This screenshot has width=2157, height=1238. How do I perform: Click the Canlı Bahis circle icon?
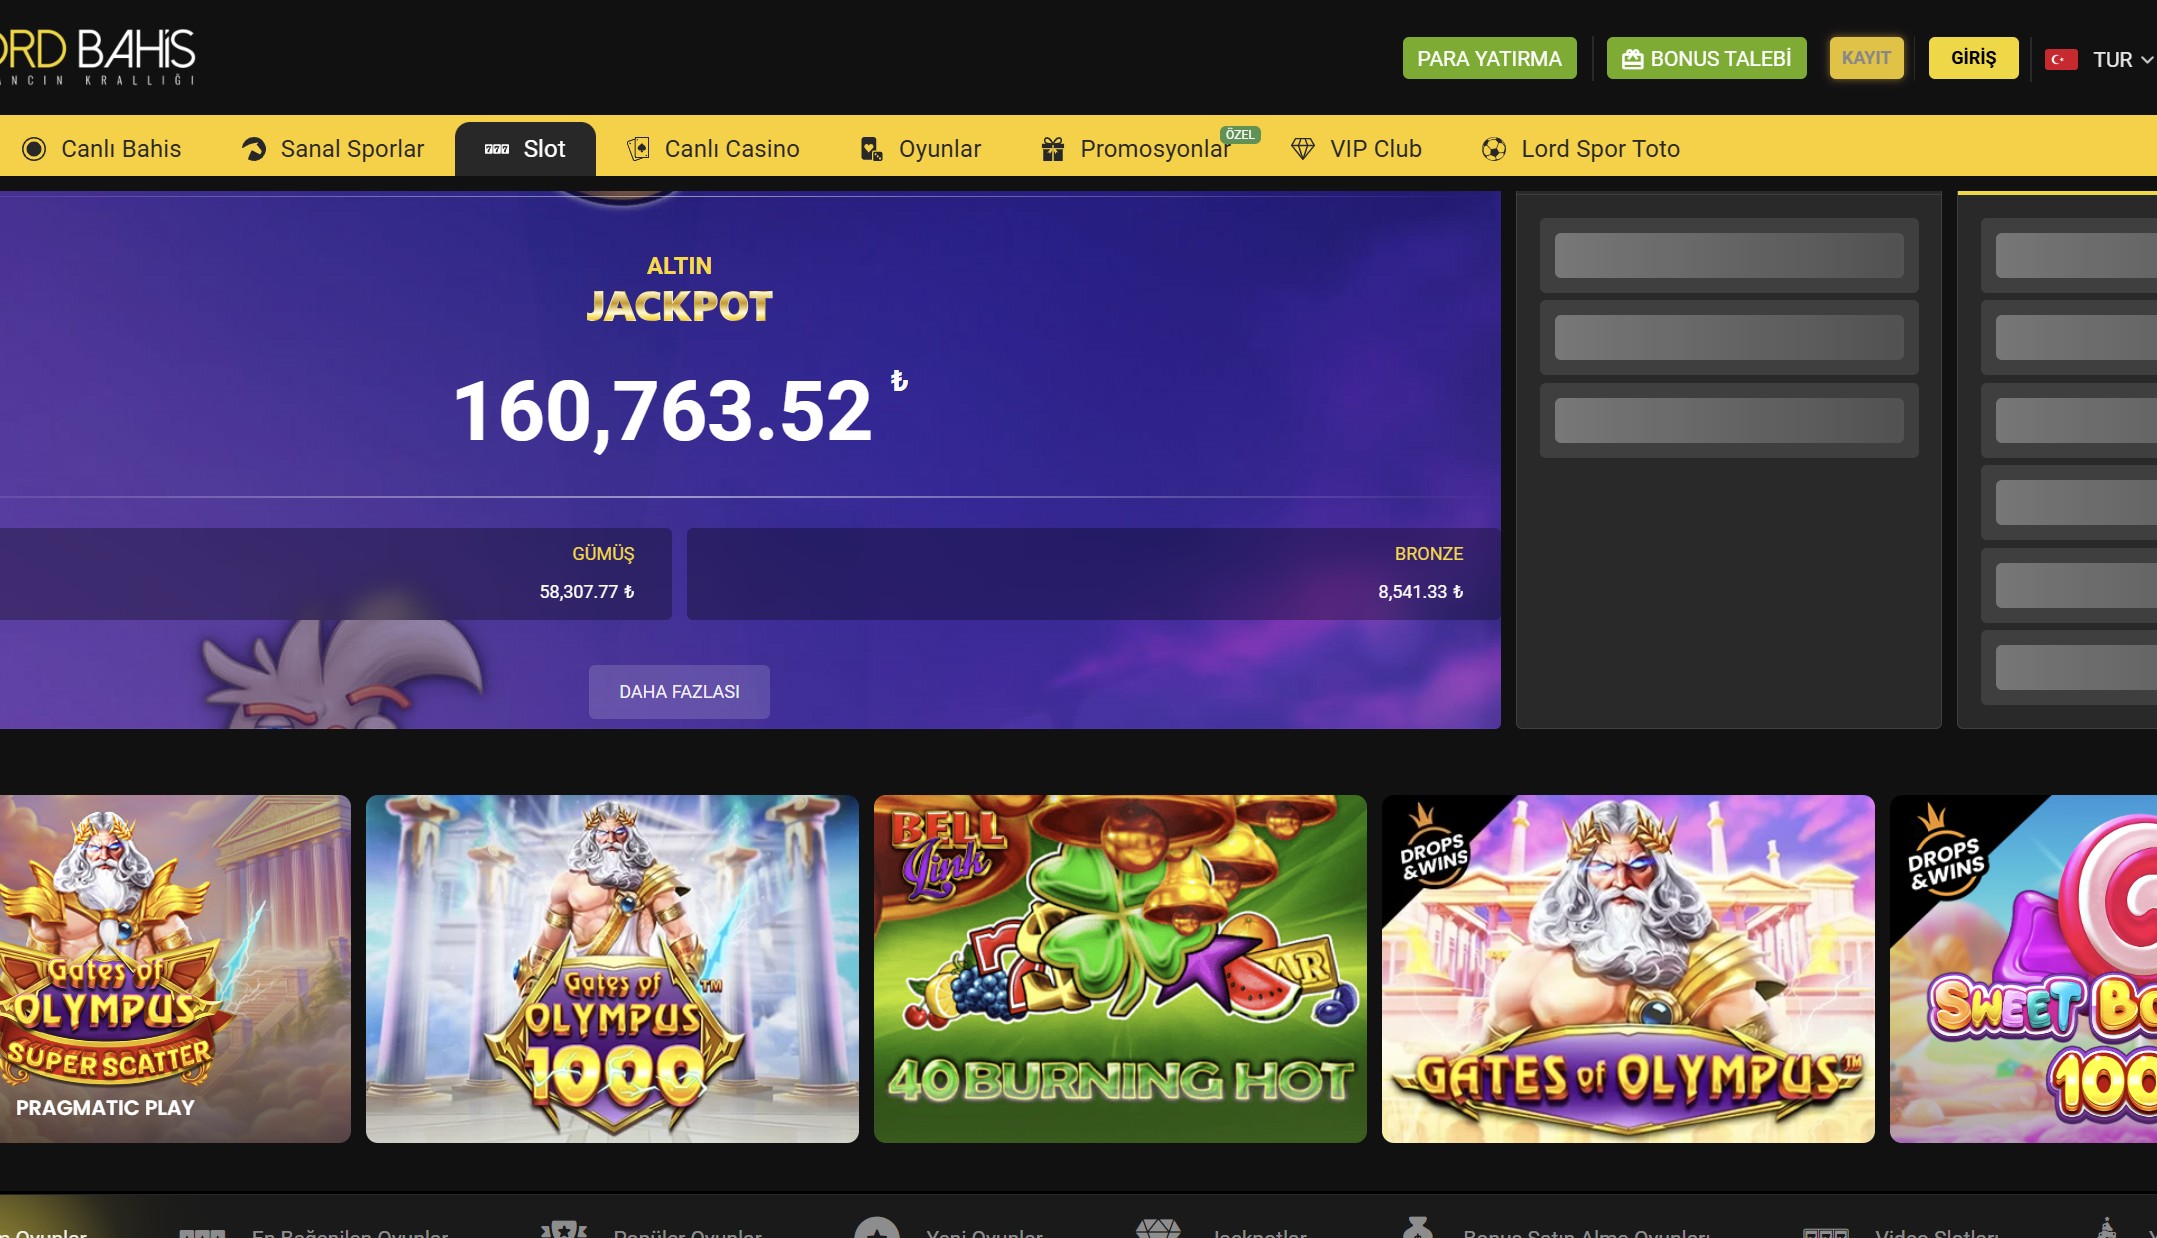(x=34, y=149)
